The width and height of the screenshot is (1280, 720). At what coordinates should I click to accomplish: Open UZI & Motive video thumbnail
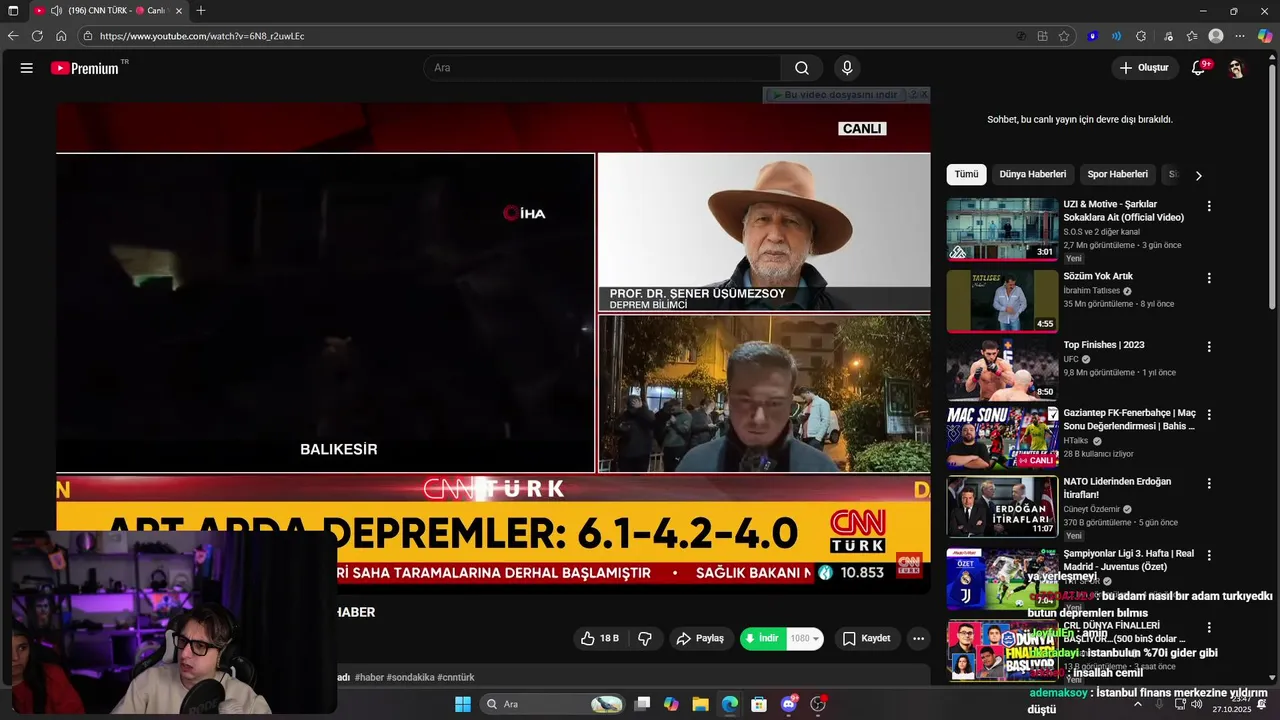pyautogui.click(x=1002, y=229)
